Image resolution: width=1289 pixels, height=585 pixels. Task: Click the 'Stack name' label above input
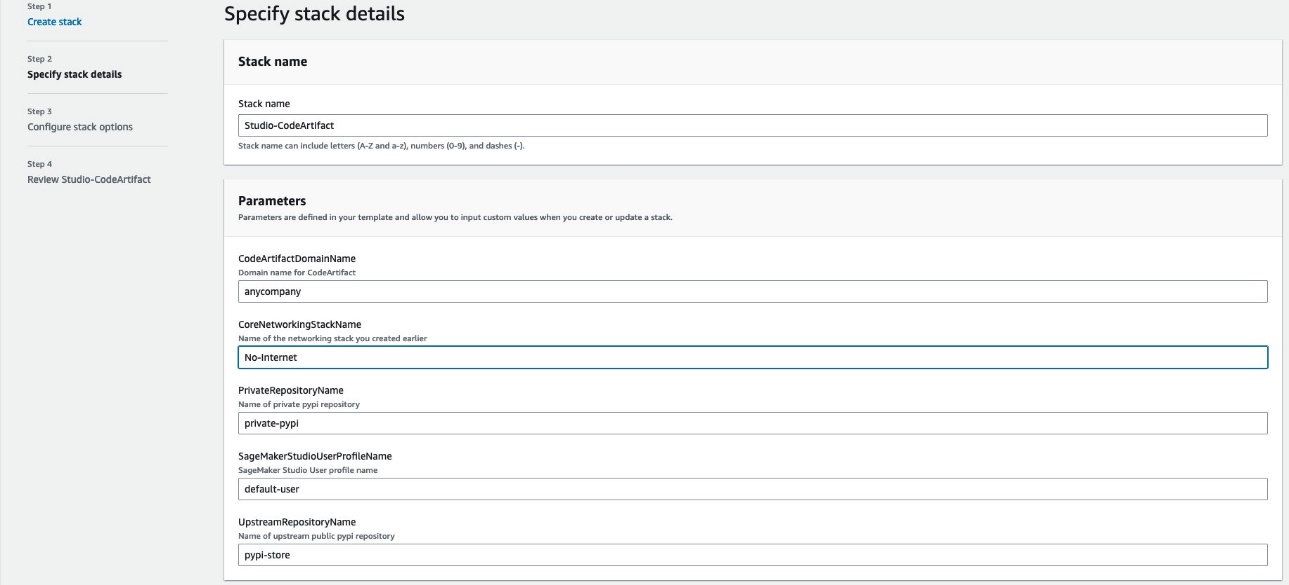point(264,103)
